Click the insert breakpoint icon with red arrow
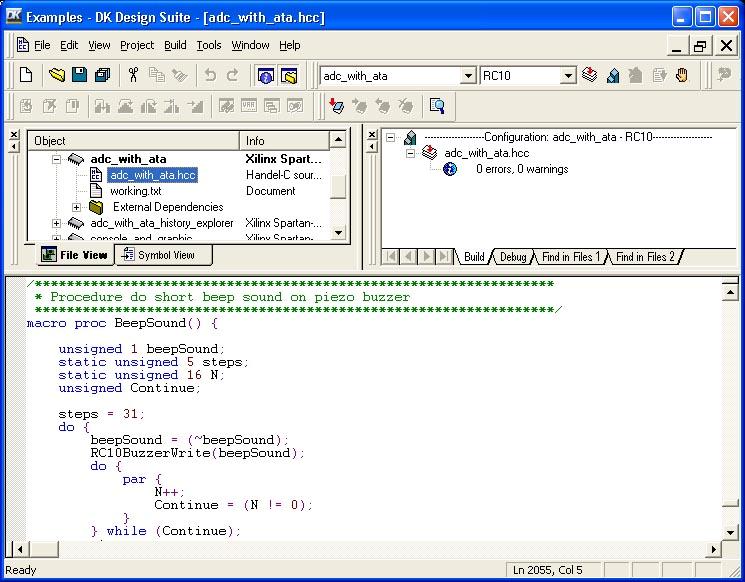Screen dimensions: 745x582 tap(336, 105)
